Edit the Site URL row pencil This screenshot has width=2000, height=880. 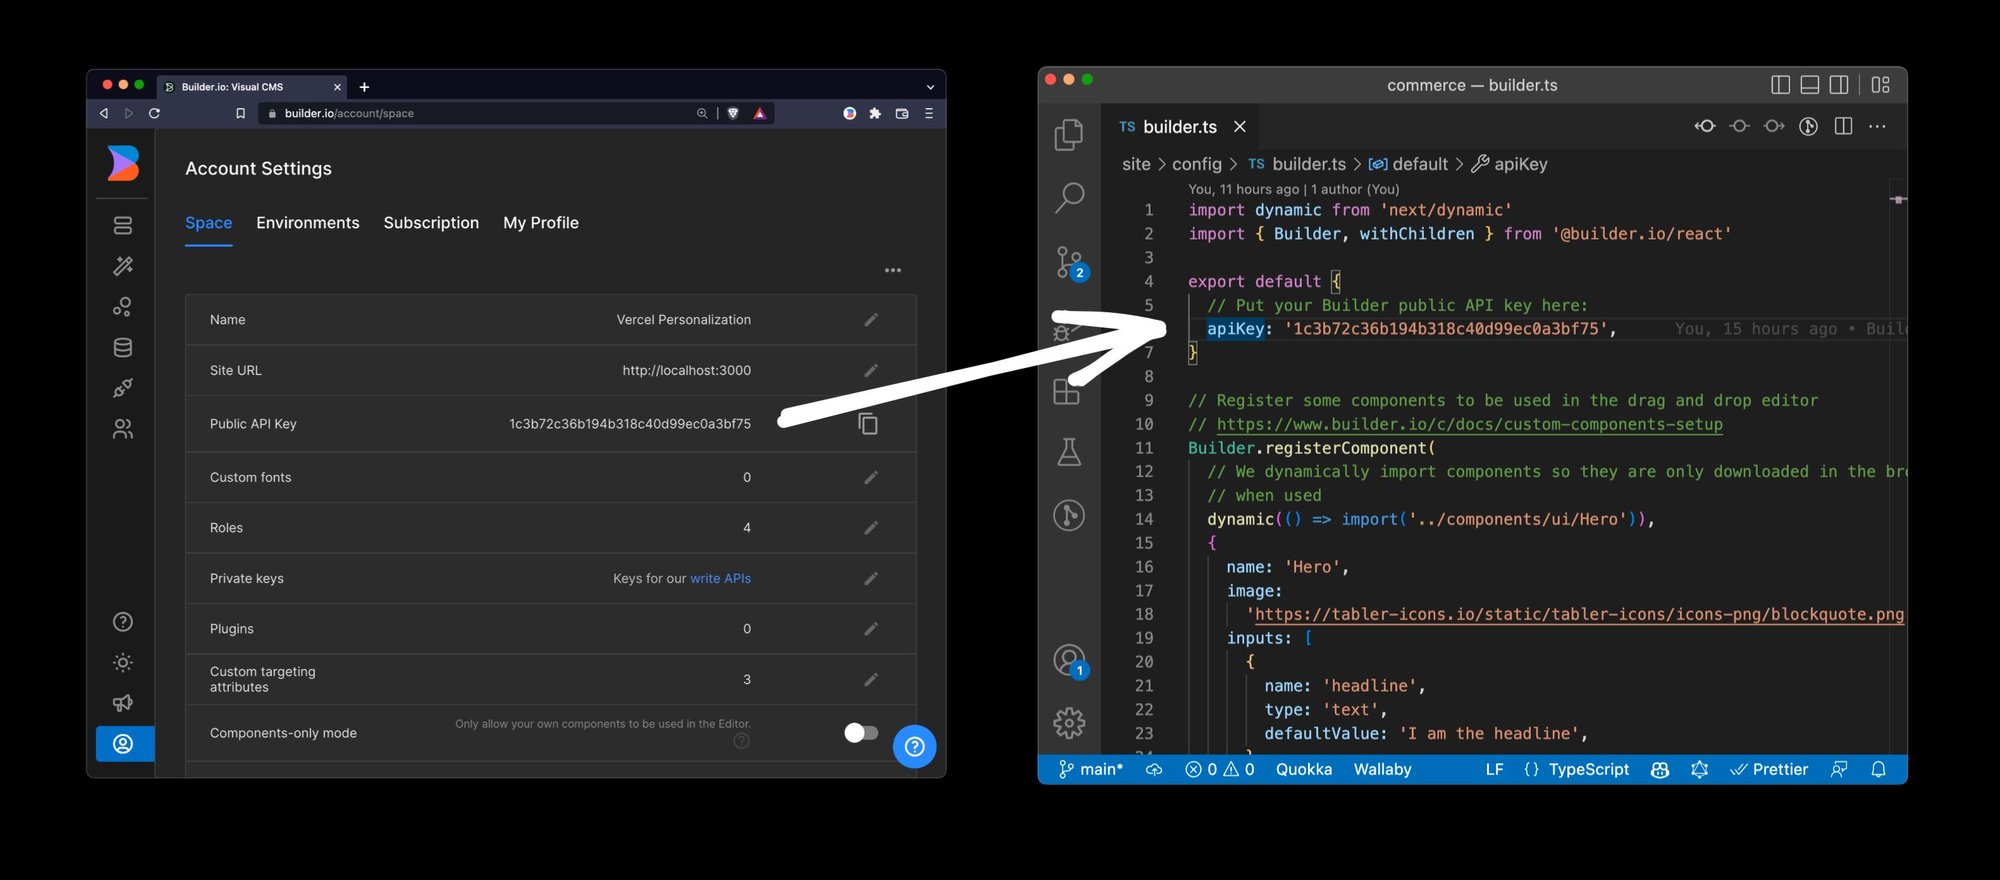pos(871,370)
